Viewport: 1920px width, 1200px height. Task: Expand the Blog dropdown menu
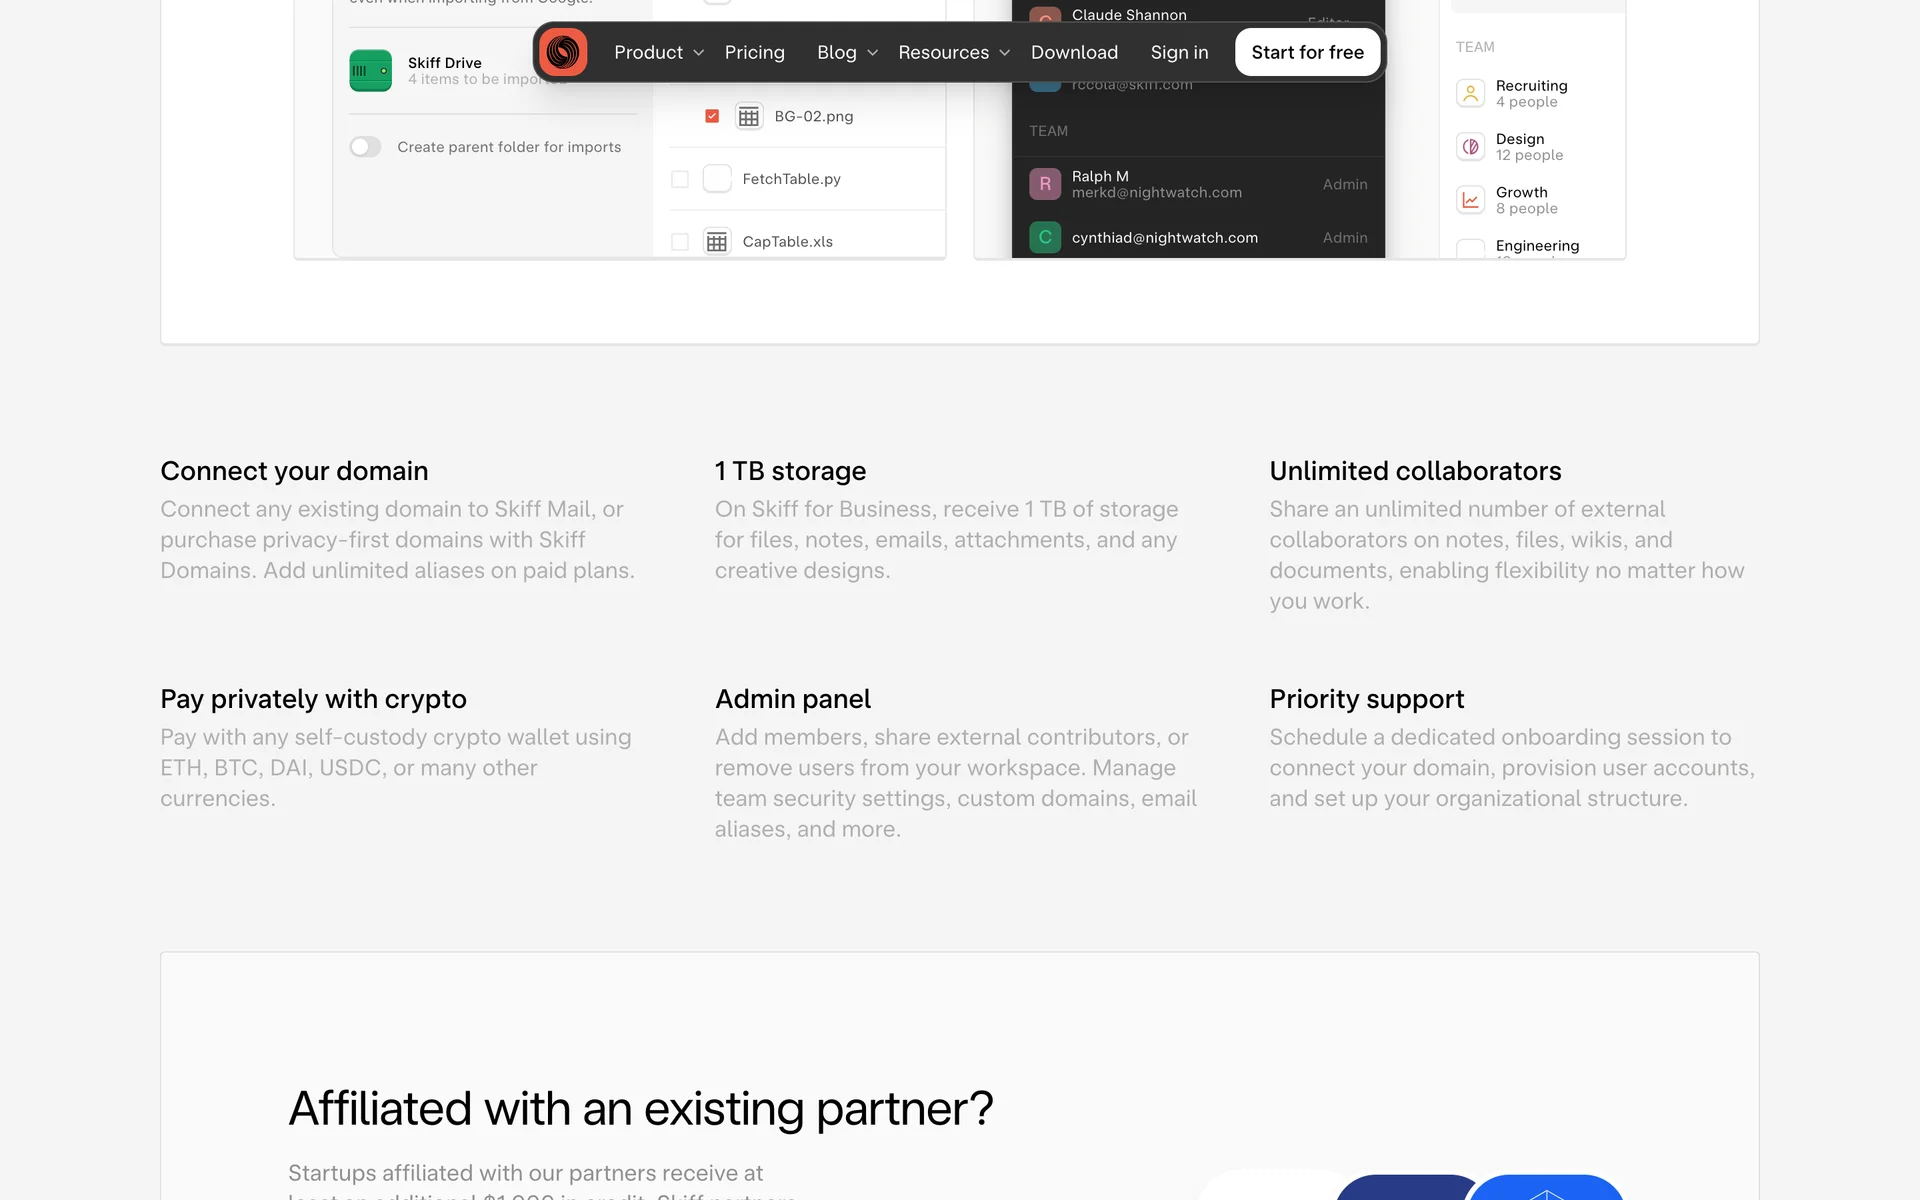[847, 52]
